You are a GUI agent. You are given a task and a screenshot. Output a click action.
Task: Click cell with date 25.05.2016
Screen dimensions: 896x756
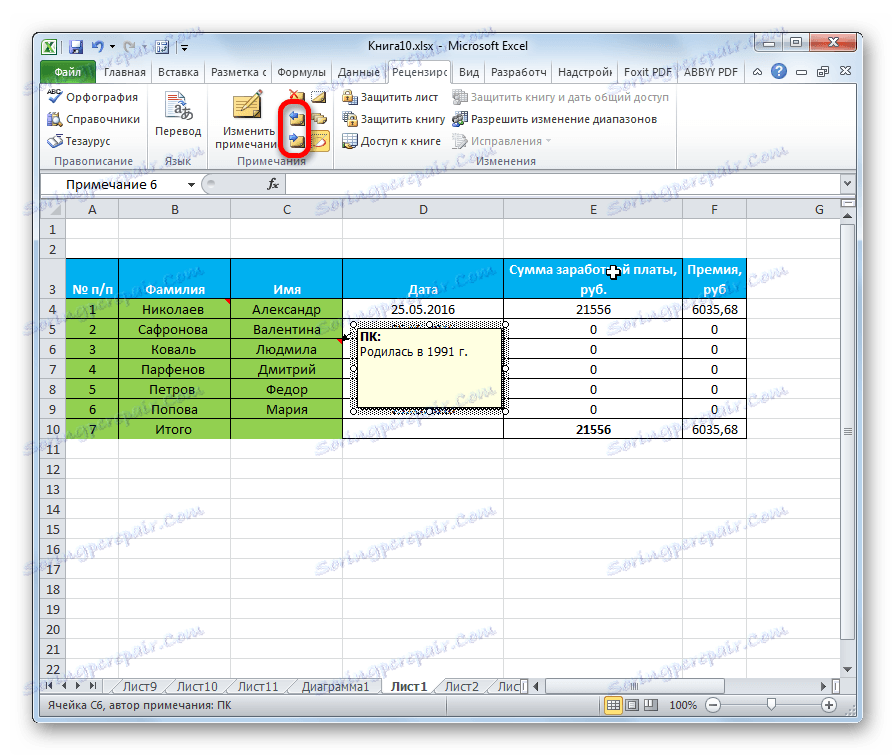pyautogui.click(x=423, y=309)
